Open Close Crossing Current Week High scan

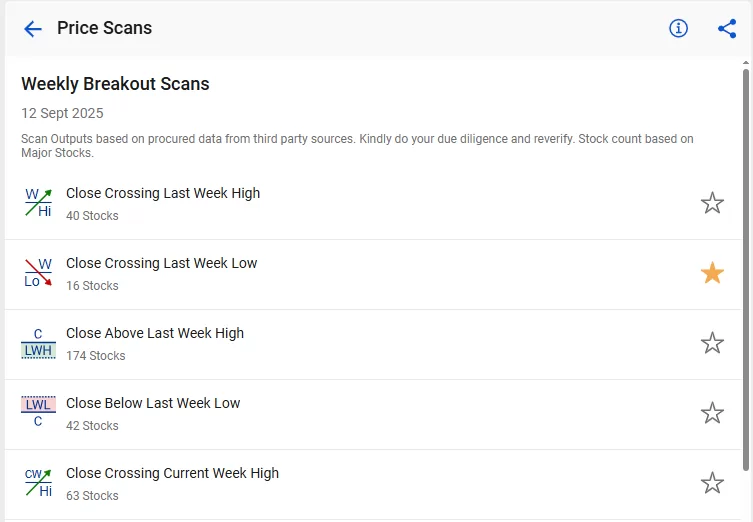click(373, 485)
